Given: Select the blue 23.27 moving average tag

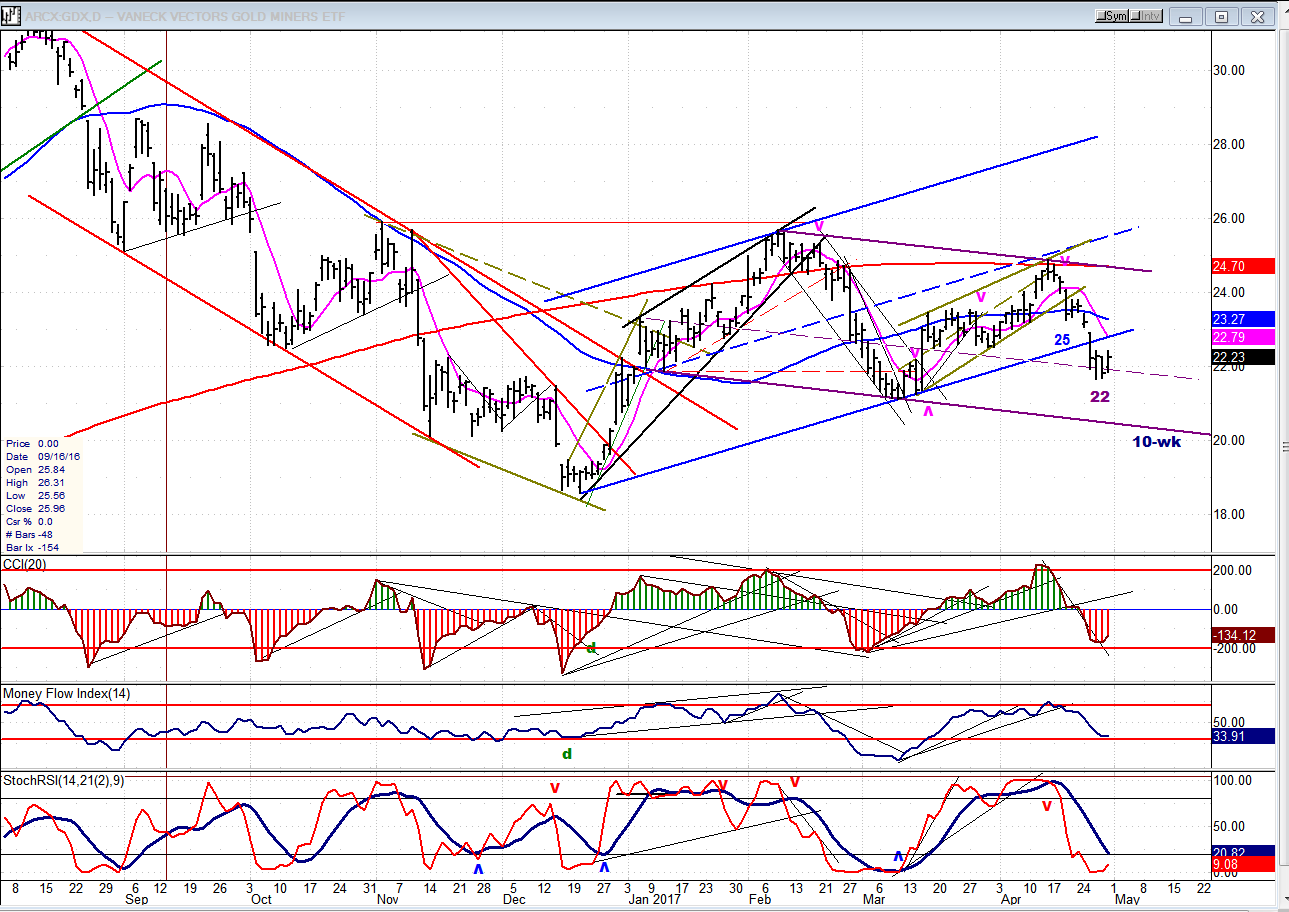Looking at the screenshot, I should pyautogui.click(x=1241, y=319).
